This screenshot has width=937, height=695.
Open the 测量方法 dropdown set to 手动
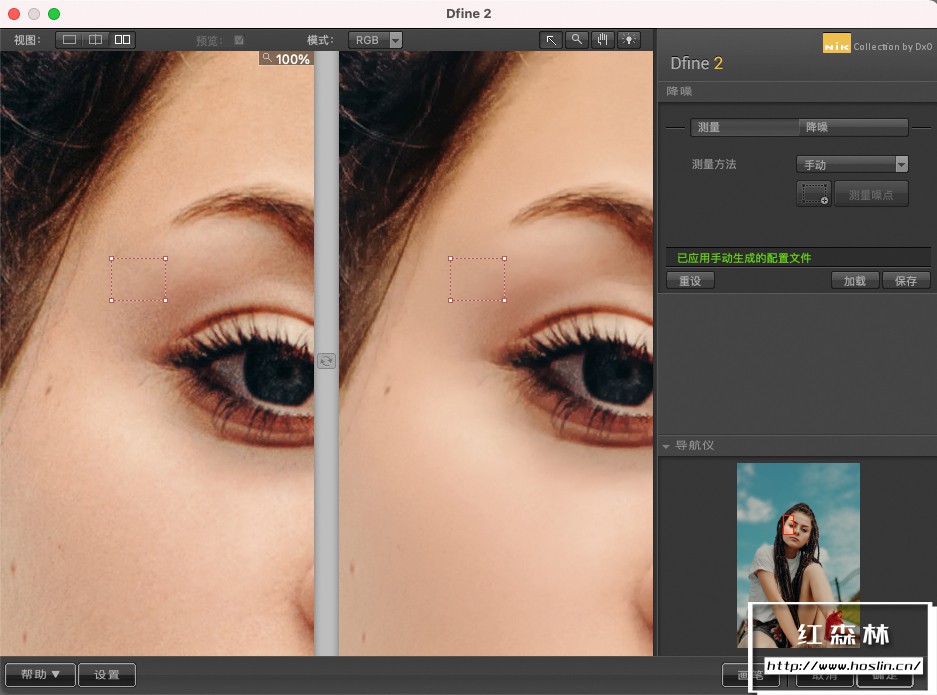[x=852, y=164]
